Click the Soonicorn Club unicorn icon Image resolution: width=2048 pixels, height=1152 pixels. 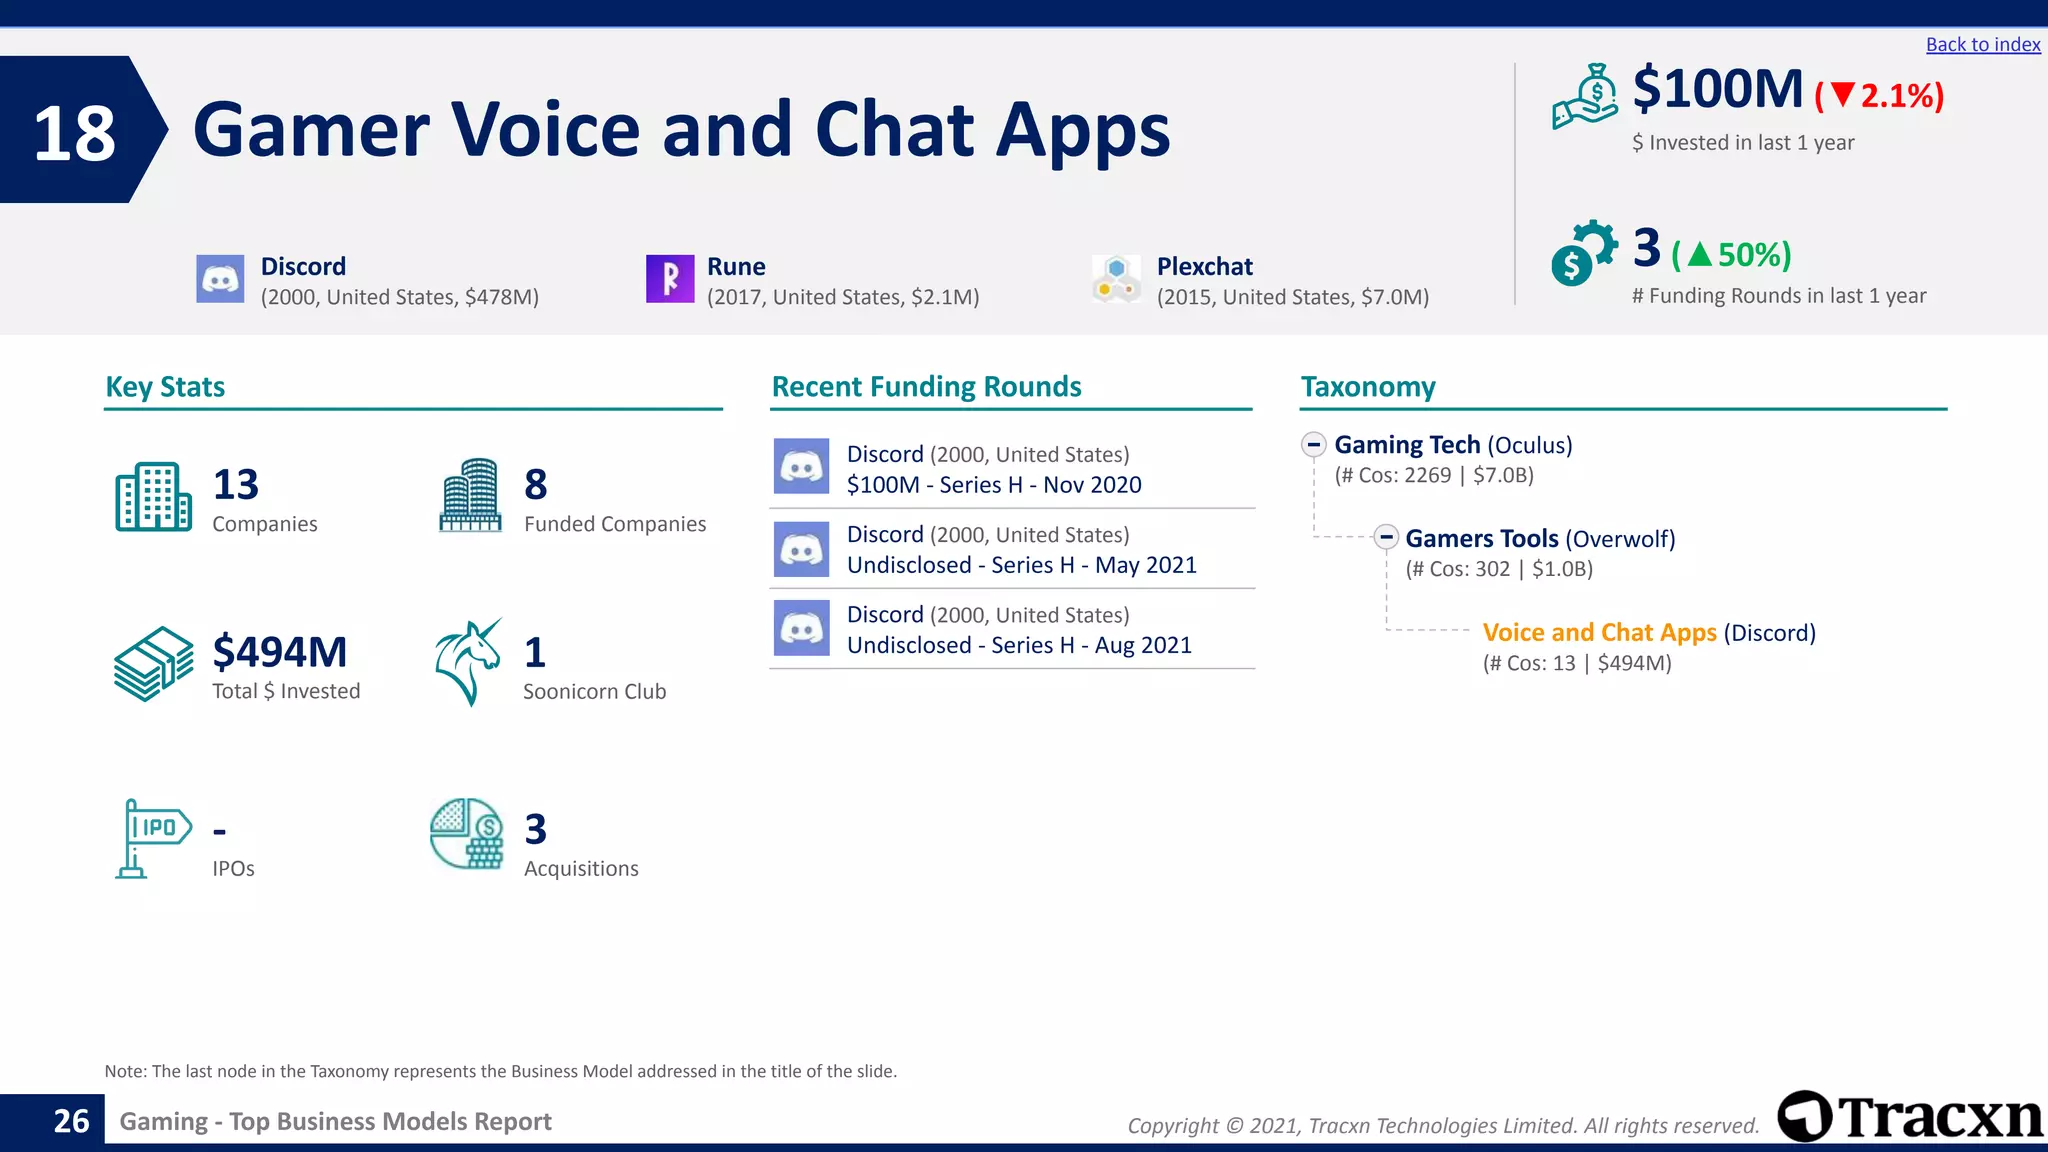(x=468, y=661)
